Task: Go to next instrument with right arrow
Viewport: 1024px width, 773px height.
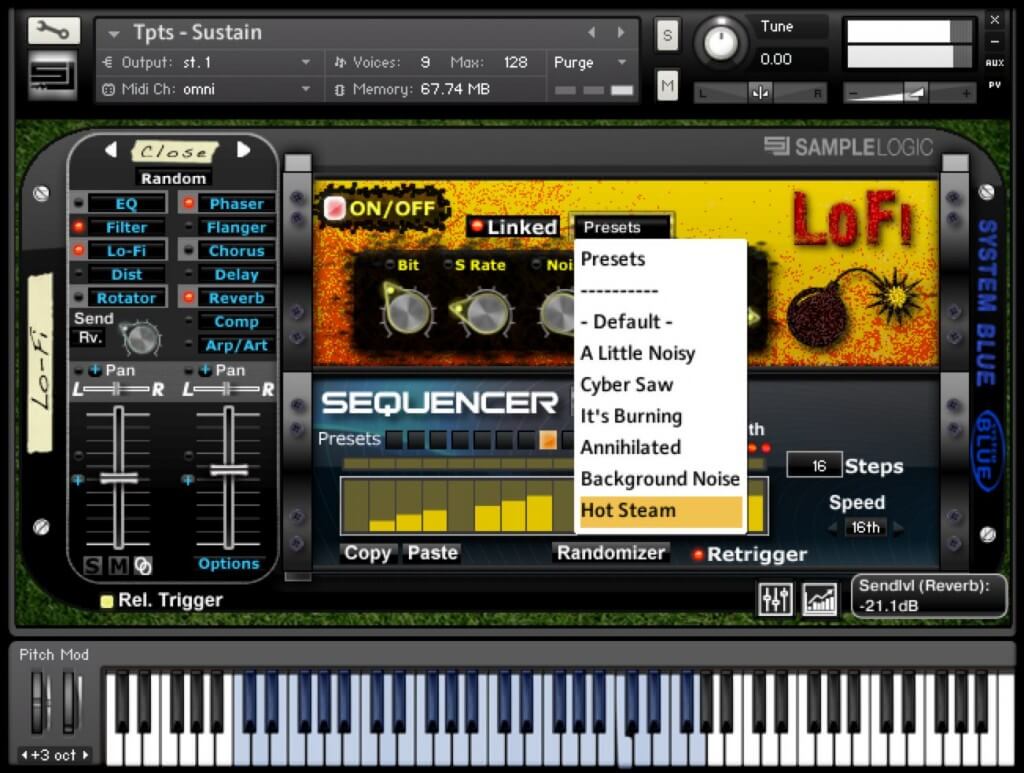Action: click(x=620, y=32)
